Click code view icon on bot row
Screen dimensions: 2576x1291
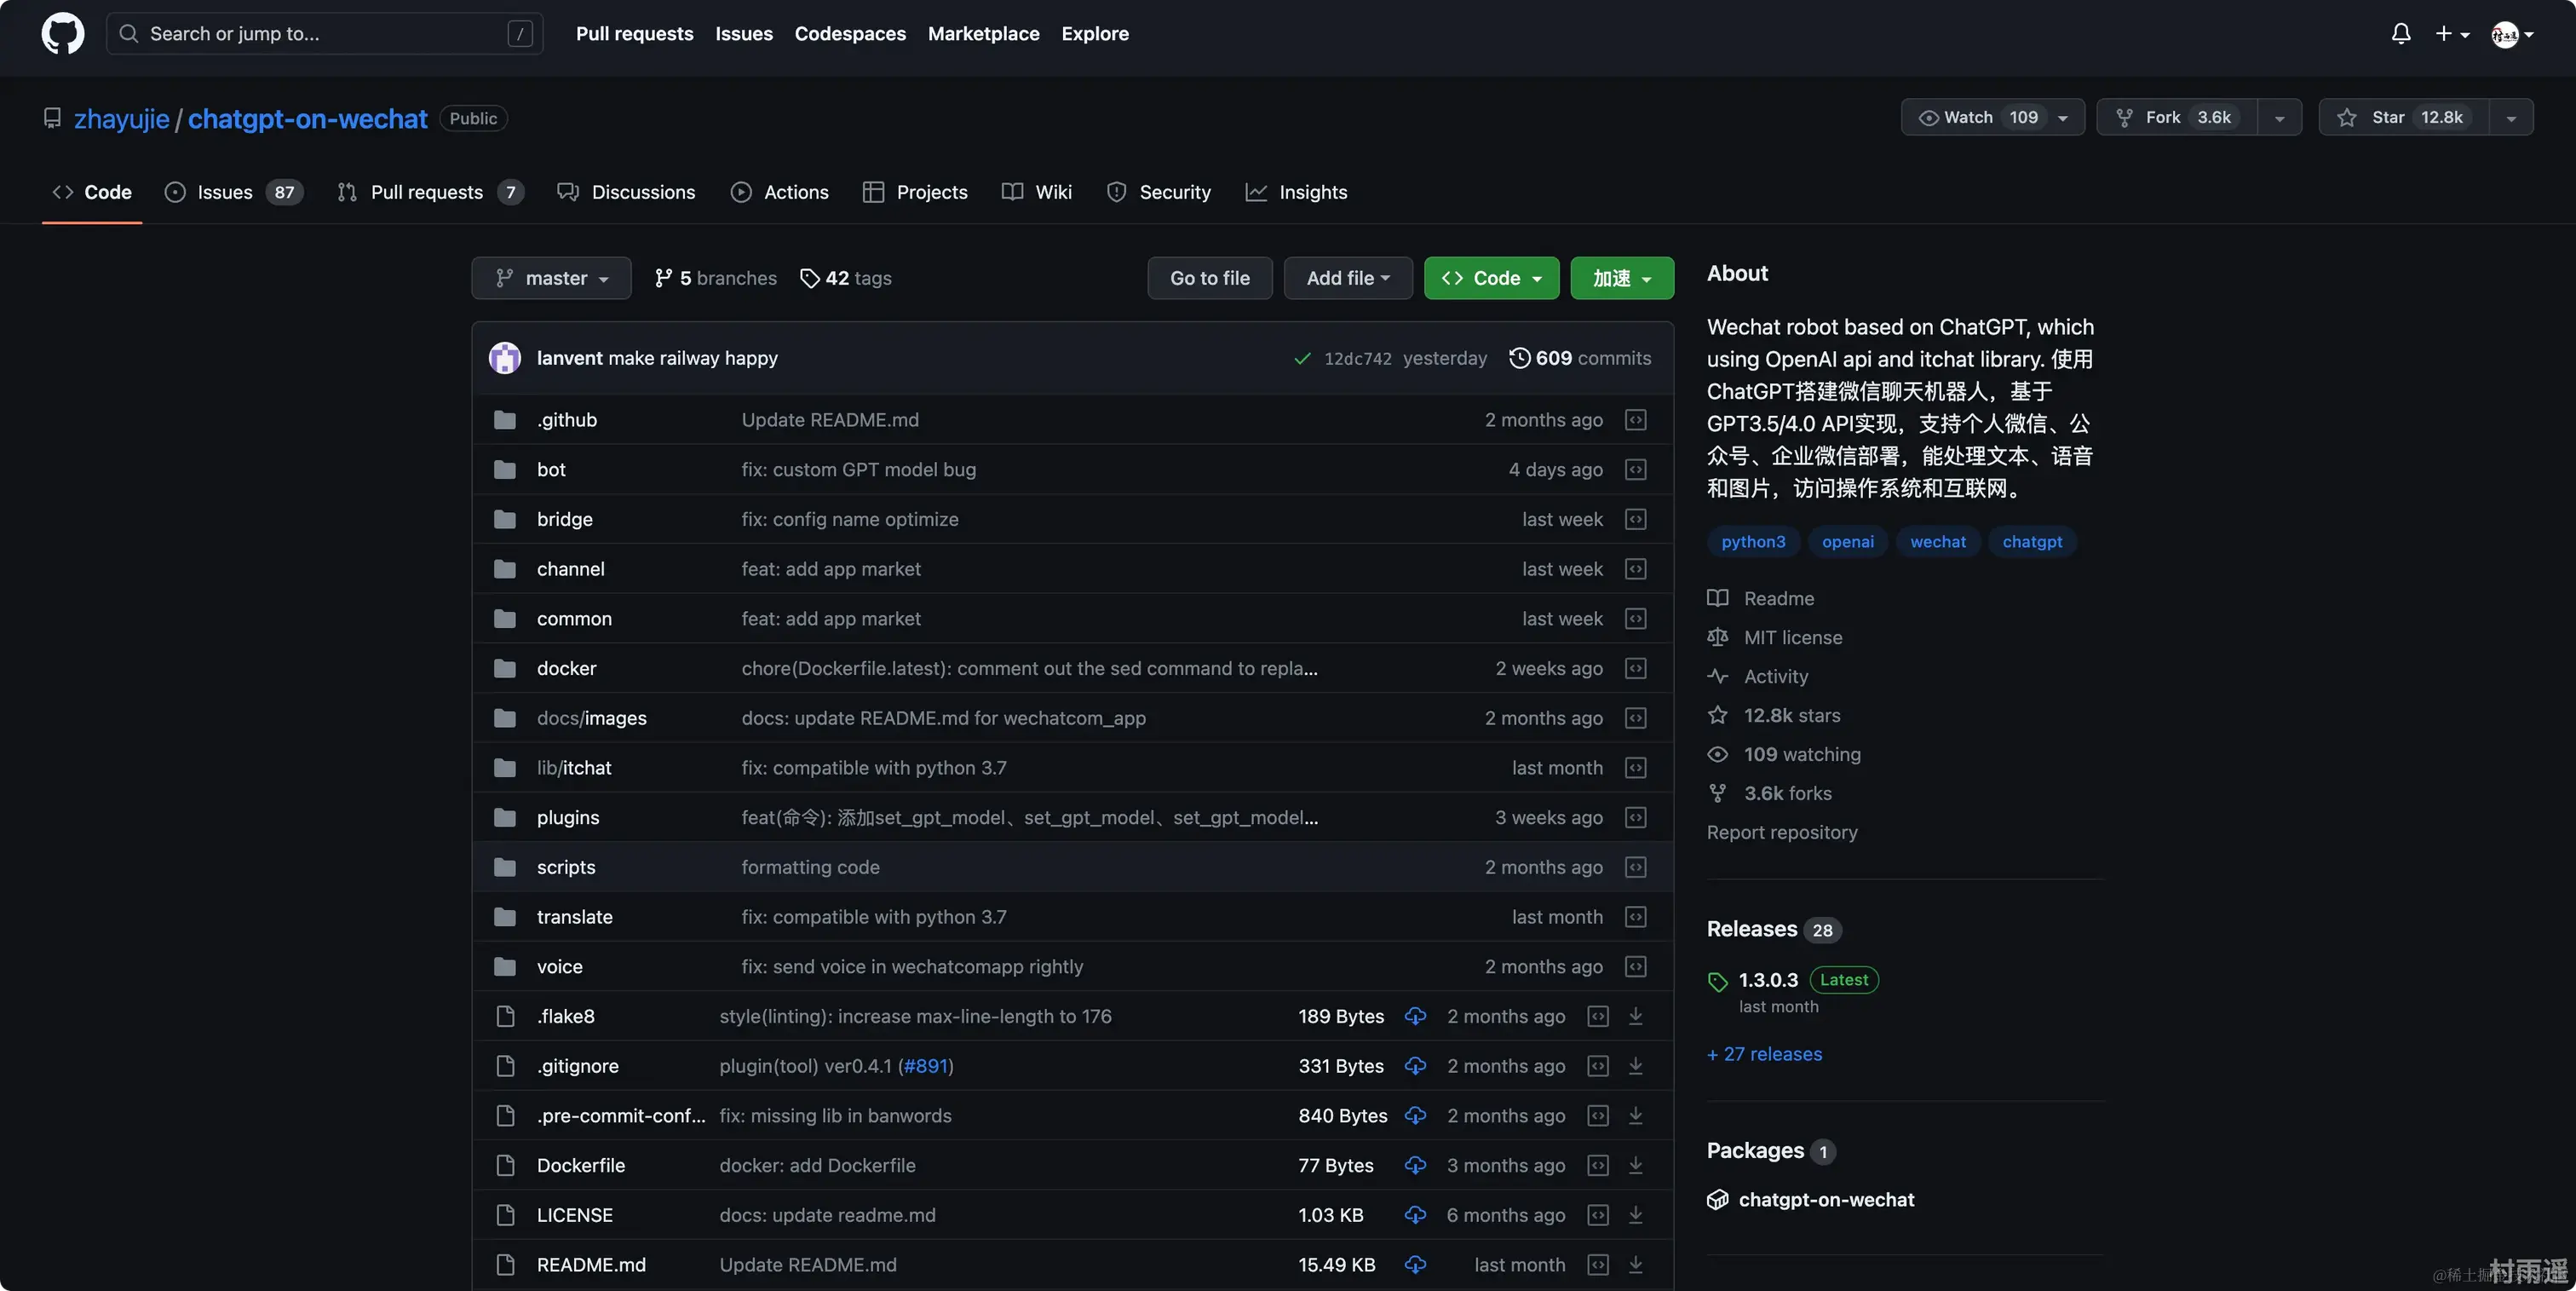1636,469
